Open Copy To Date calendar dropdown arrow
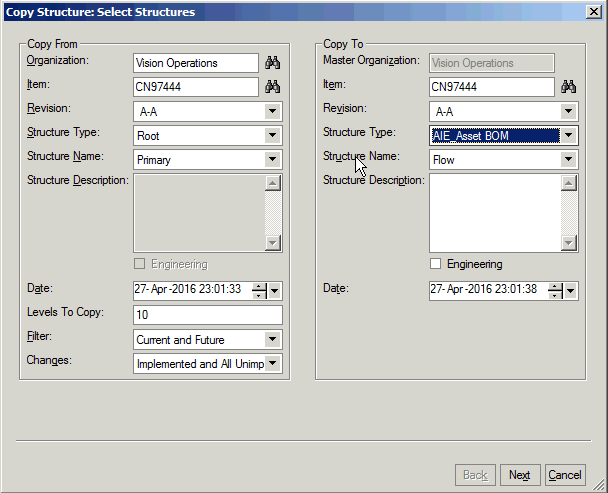The height and width of the screenshot is (493, 608). 570,291
